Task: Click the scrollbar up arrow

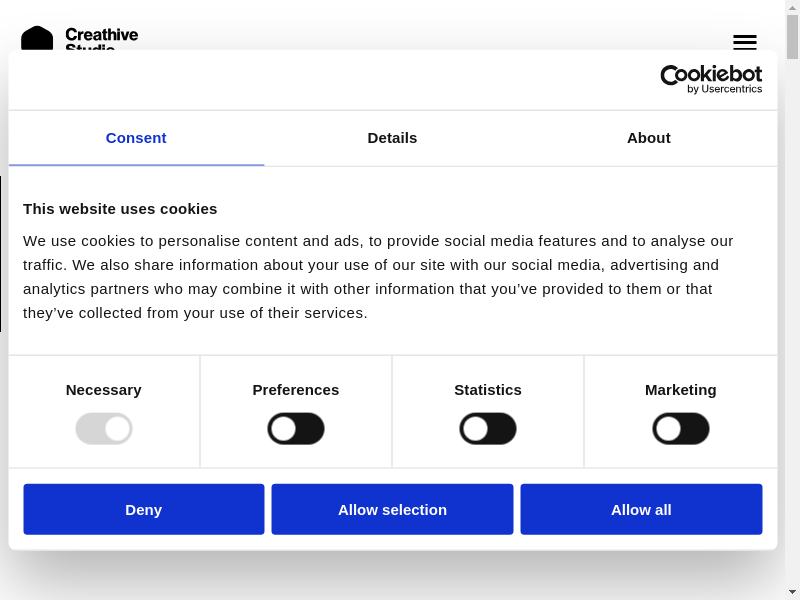Action: coord(792,8)
